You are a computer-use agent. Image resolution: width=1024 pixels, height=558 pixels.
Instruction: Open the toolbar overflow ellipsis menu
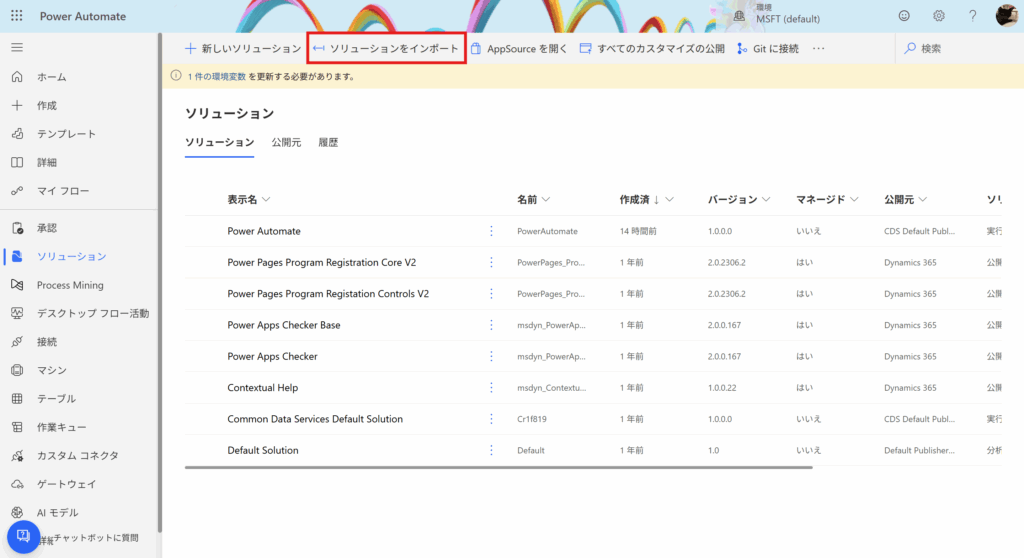click(818, 48)
